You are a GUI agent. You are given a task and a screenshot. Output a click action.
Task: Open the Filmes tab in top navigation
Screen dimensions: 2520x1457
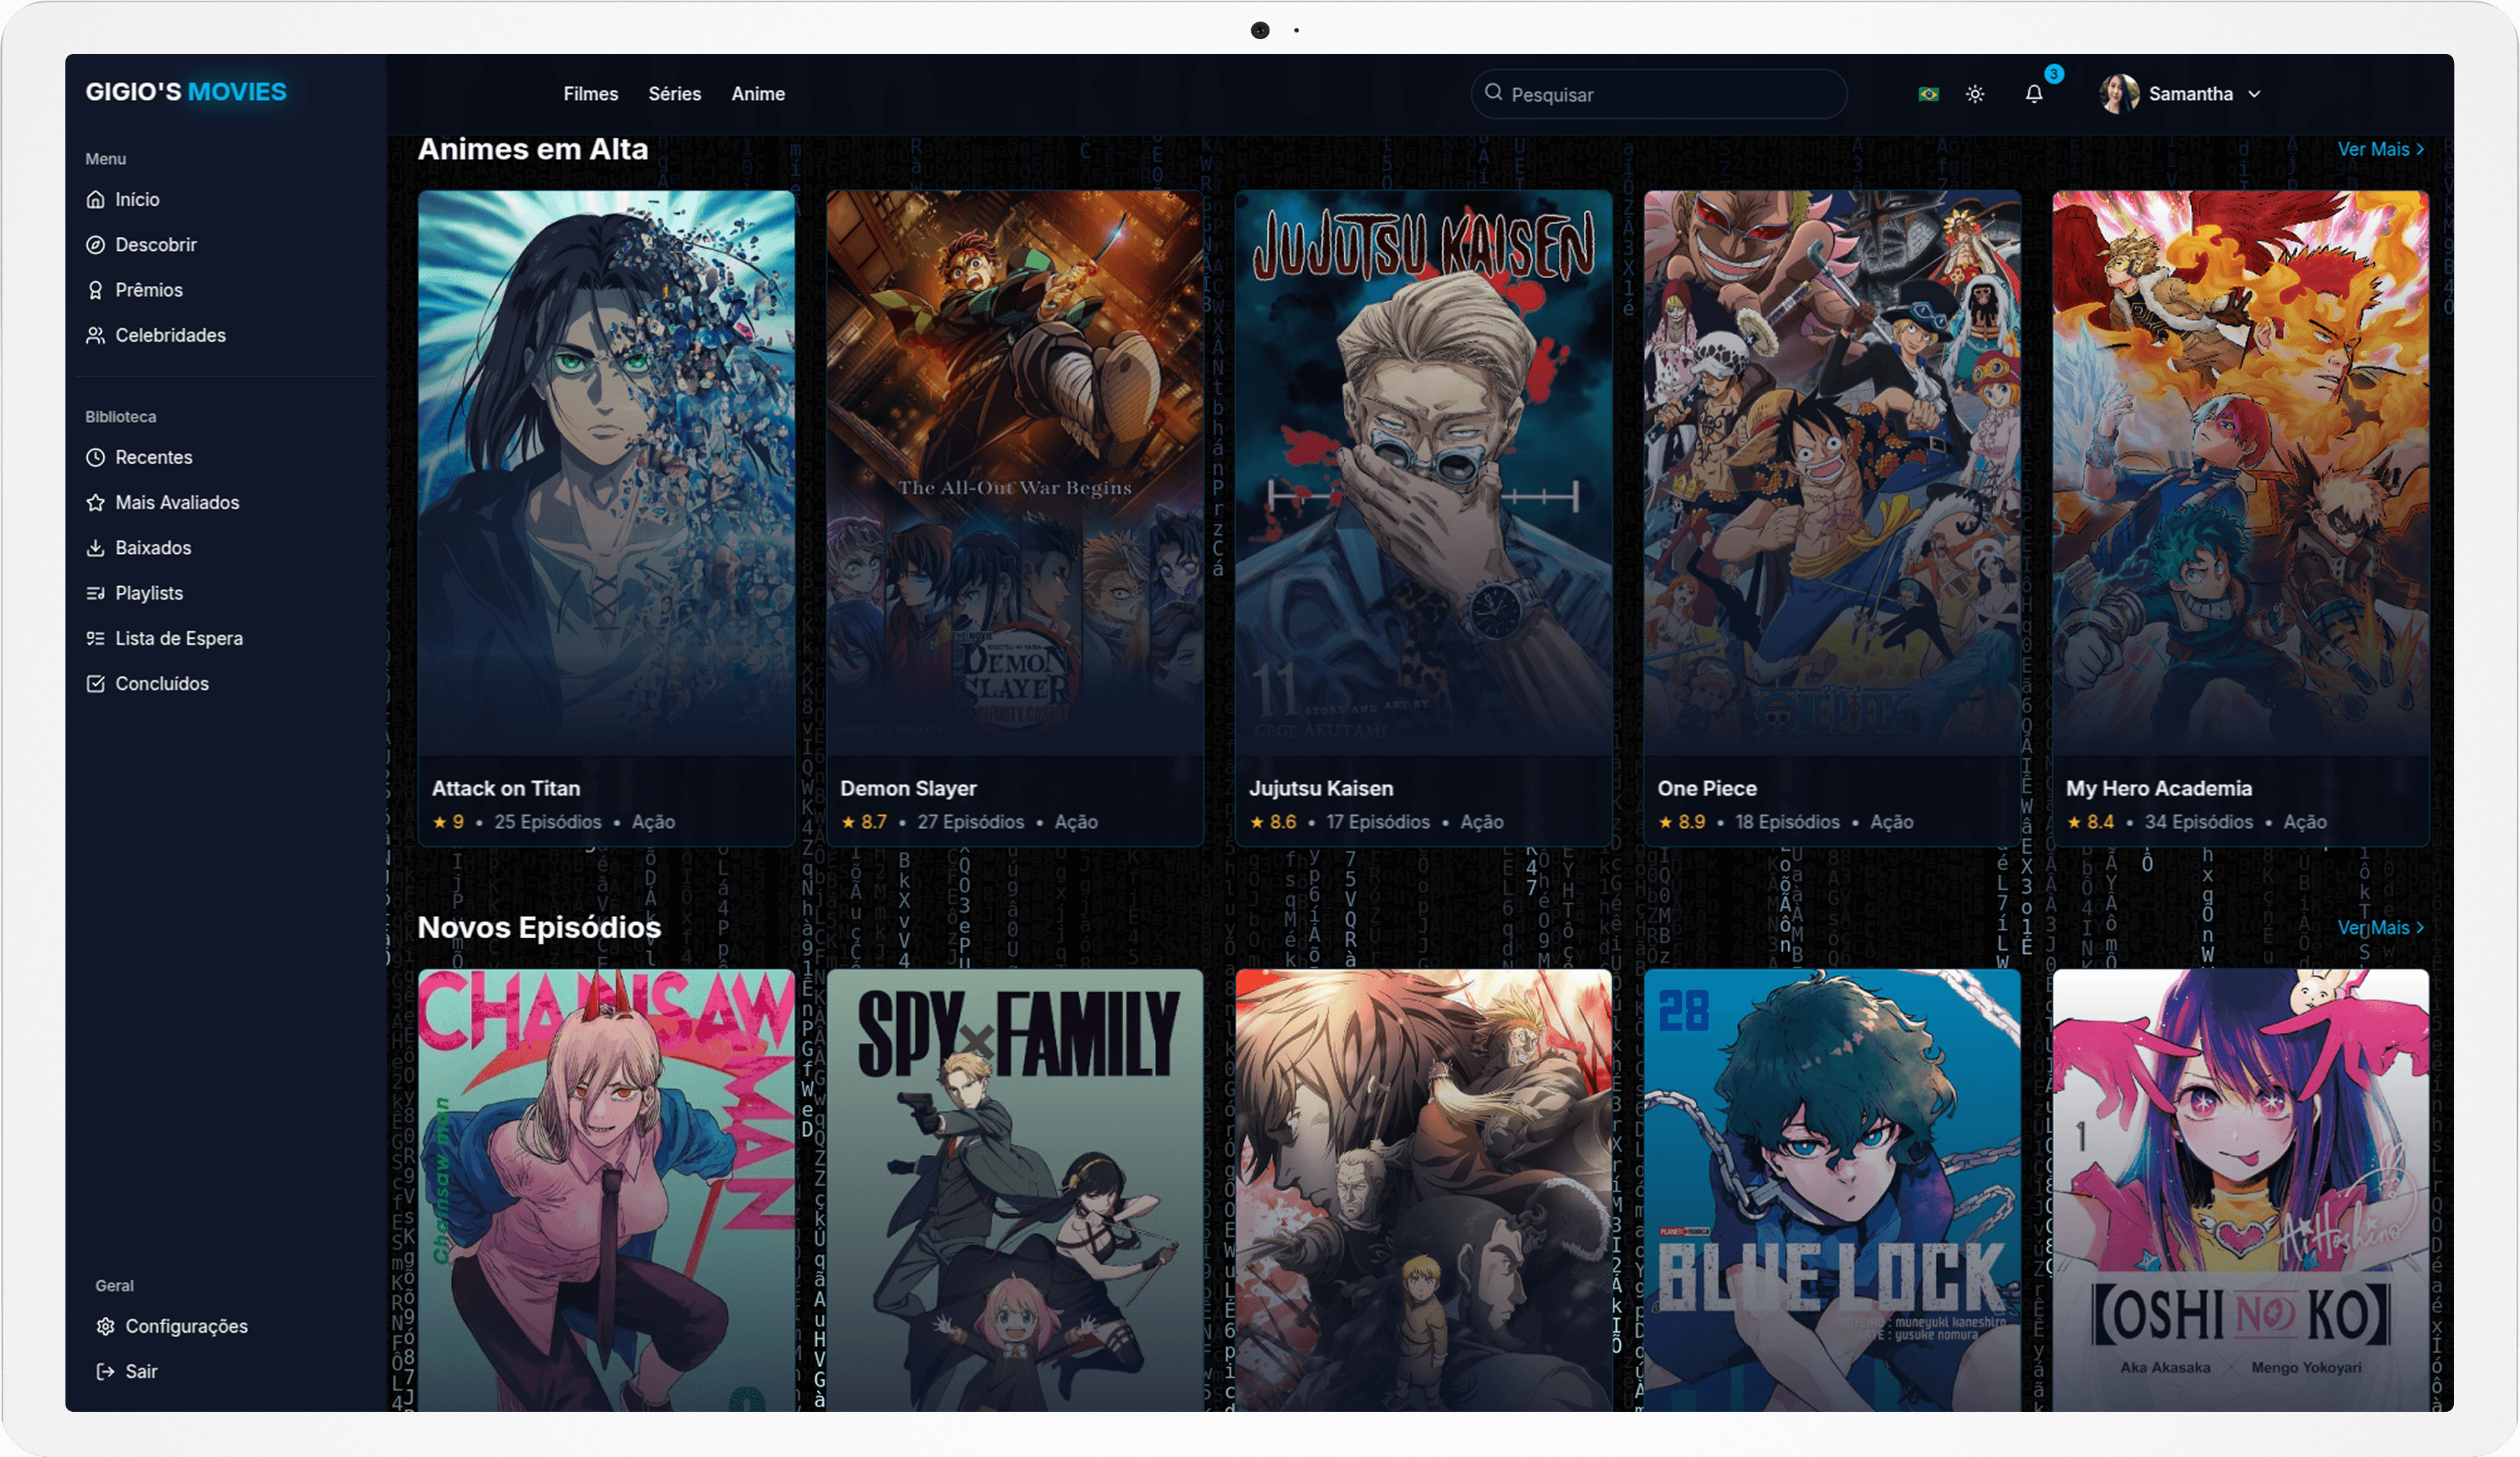pyautogui.click(x=590, y=94)
